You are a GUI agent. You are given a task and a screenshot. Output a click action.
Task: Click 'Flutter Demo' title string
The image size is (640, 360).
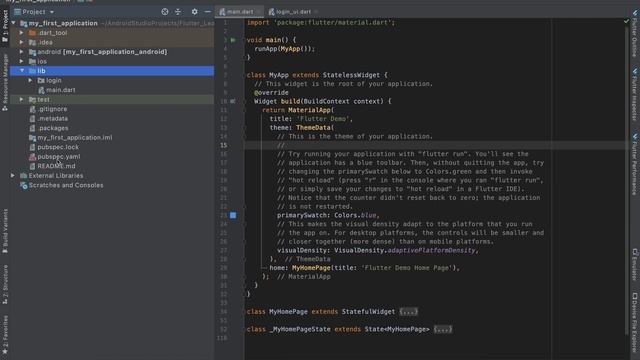click(323, 119)
